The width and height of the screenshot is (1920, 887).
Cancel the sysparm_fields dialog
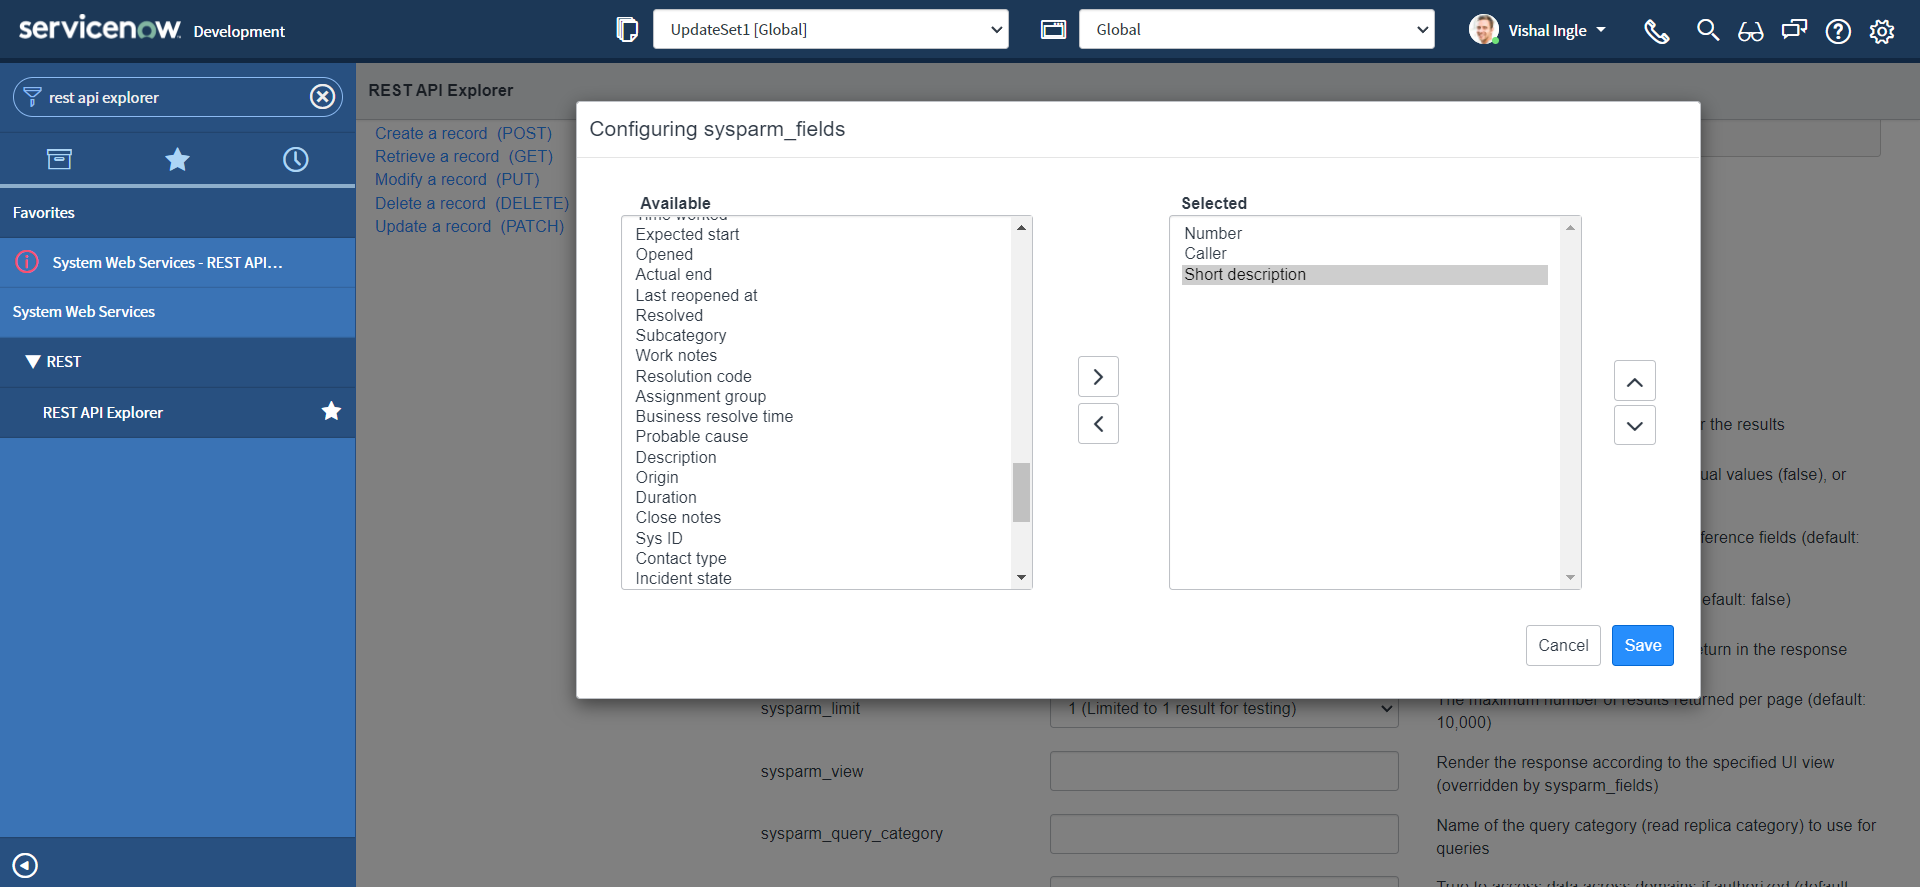[1563, 645]
